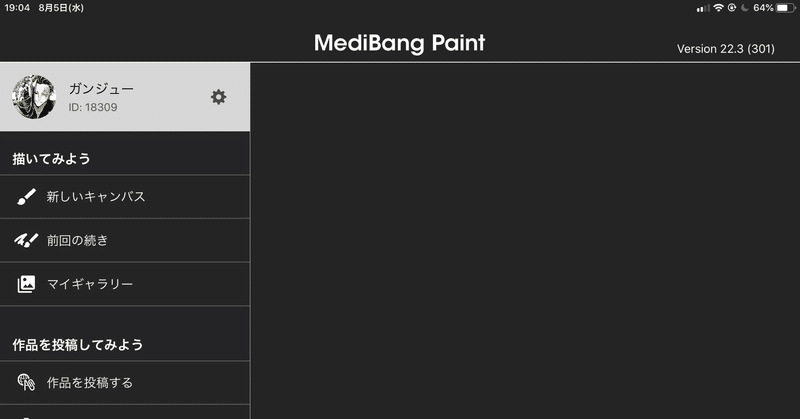The width and height of the screenshot is (800, 419).
Task: Open the user profile avatar picture
Action: tap(34, 97)
